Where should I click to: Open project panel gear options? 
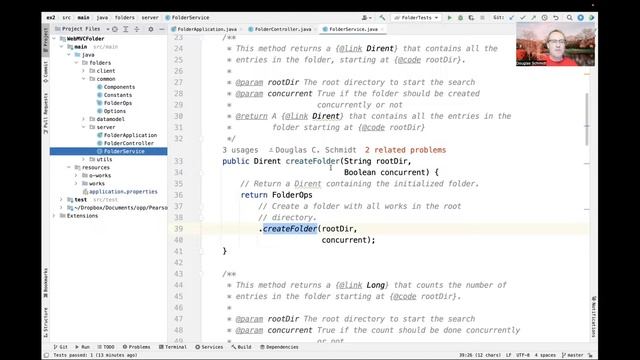(x=151, y=29)
